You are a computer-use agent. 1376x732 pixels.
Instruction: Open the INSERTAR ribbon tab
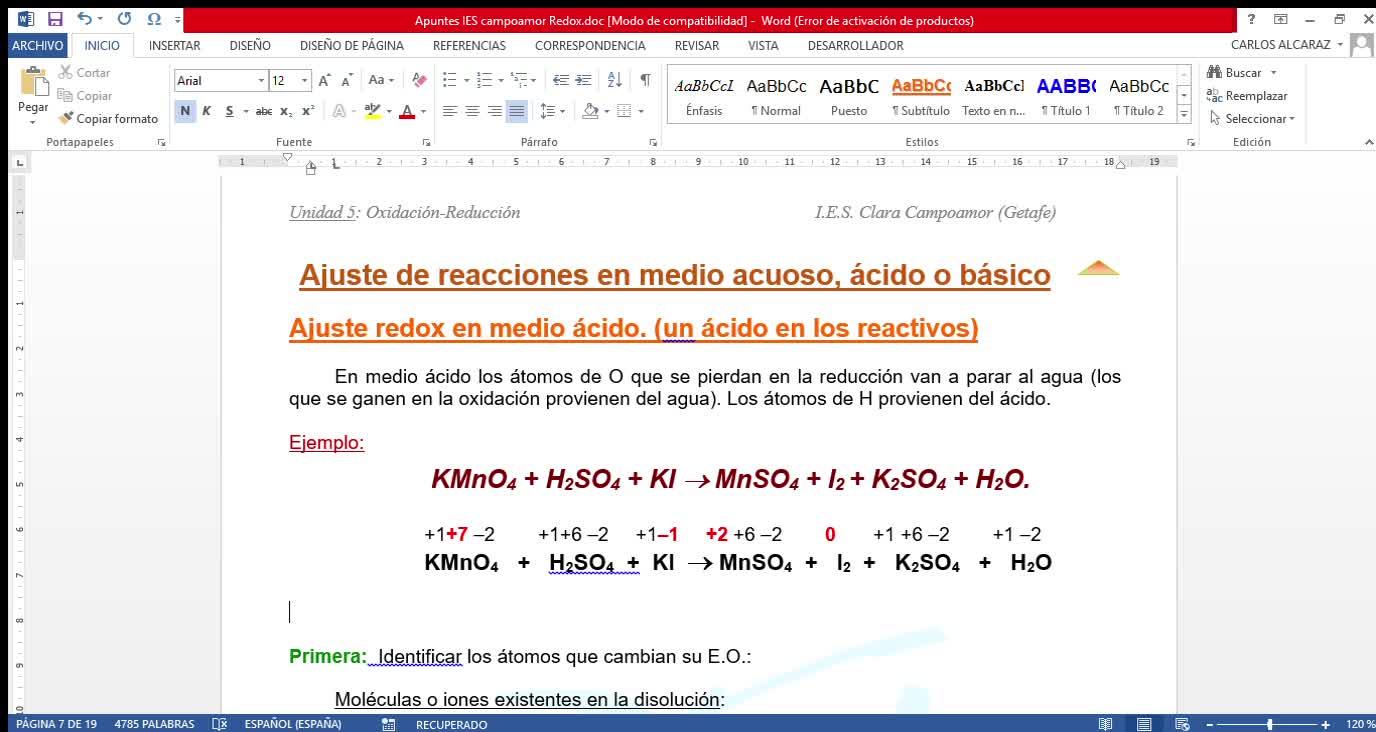click(174, 45)
